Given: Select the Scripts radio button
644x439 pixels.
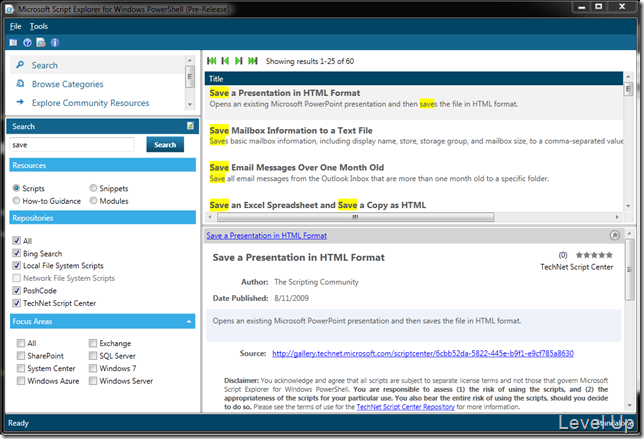Looking at the screenshot, I should point(16,188).
